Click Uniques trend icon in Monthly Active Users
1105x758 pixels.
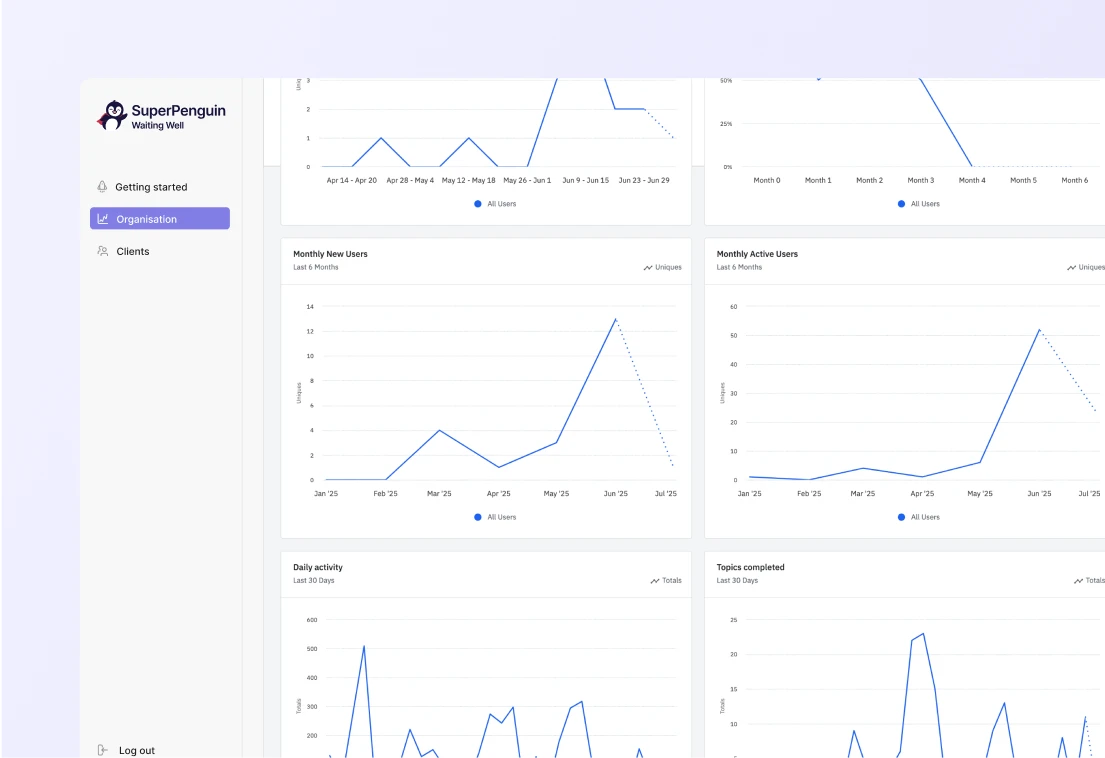(1071, 268)
